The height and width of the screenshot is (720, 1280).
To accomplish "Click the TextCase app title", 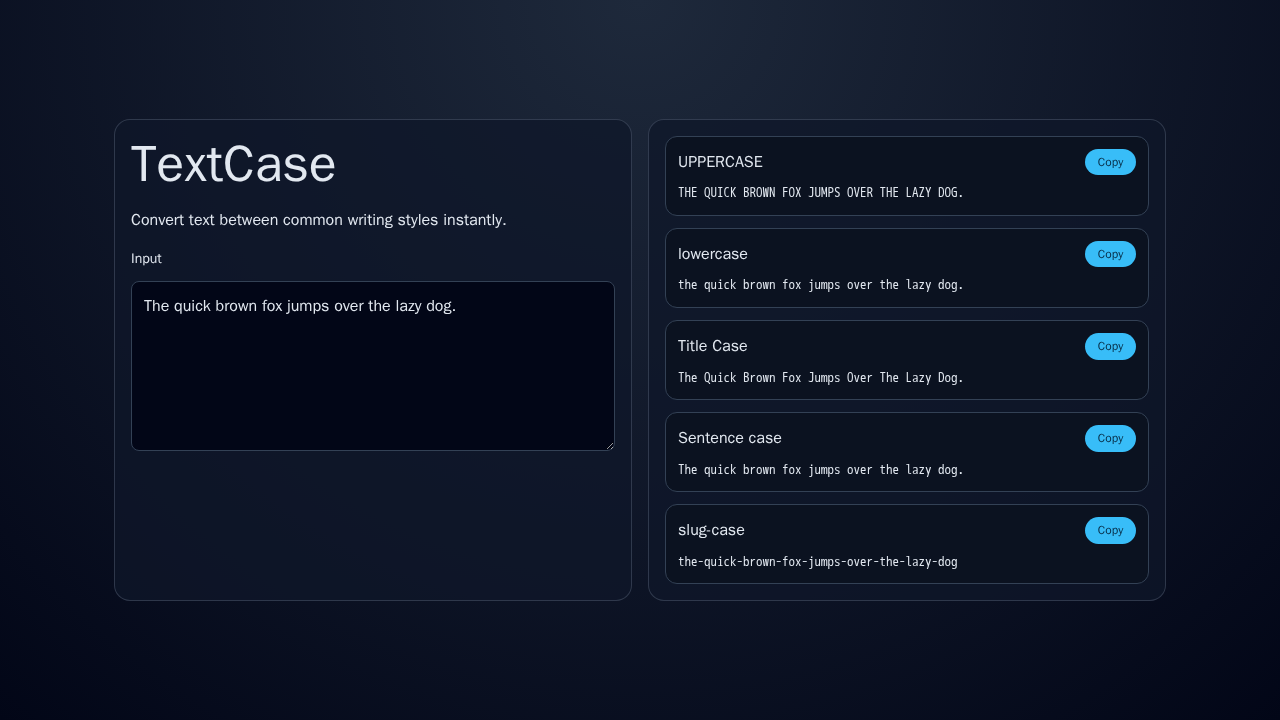I will click(x=233, y=163).
